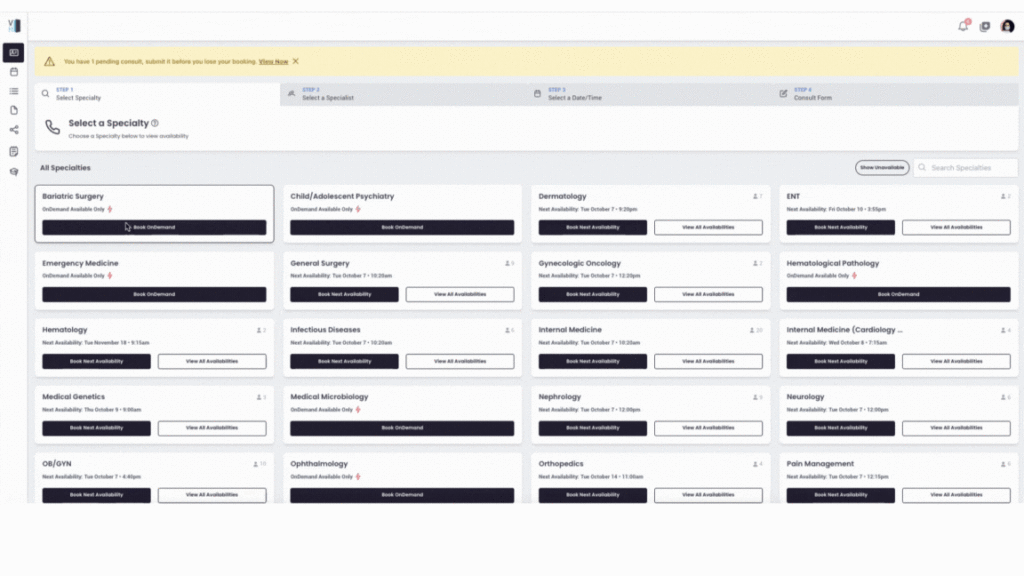Viewport: 1024px width, 576px height.
Task: Toggle the Show Unavailable filter
Action: [882, 168]
